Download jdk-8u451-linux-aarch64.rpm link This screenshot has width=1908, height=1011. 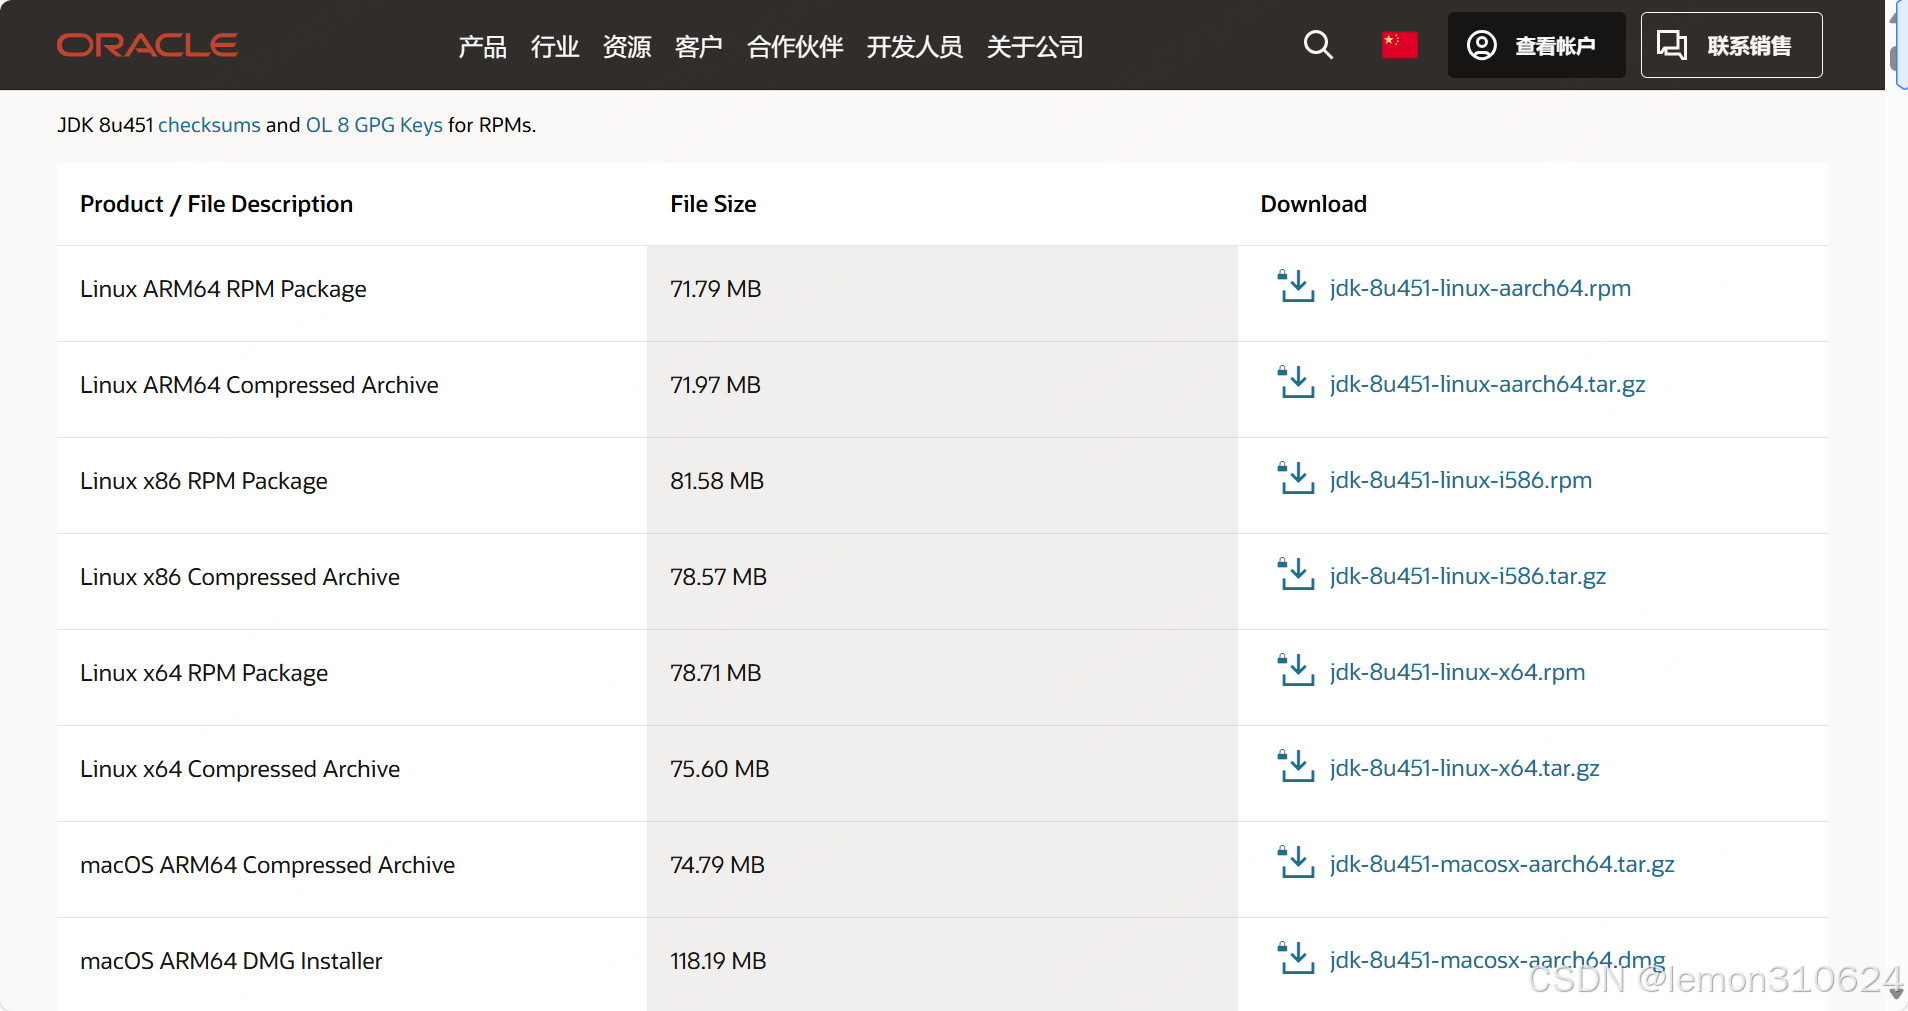[x=1480, y=288]
